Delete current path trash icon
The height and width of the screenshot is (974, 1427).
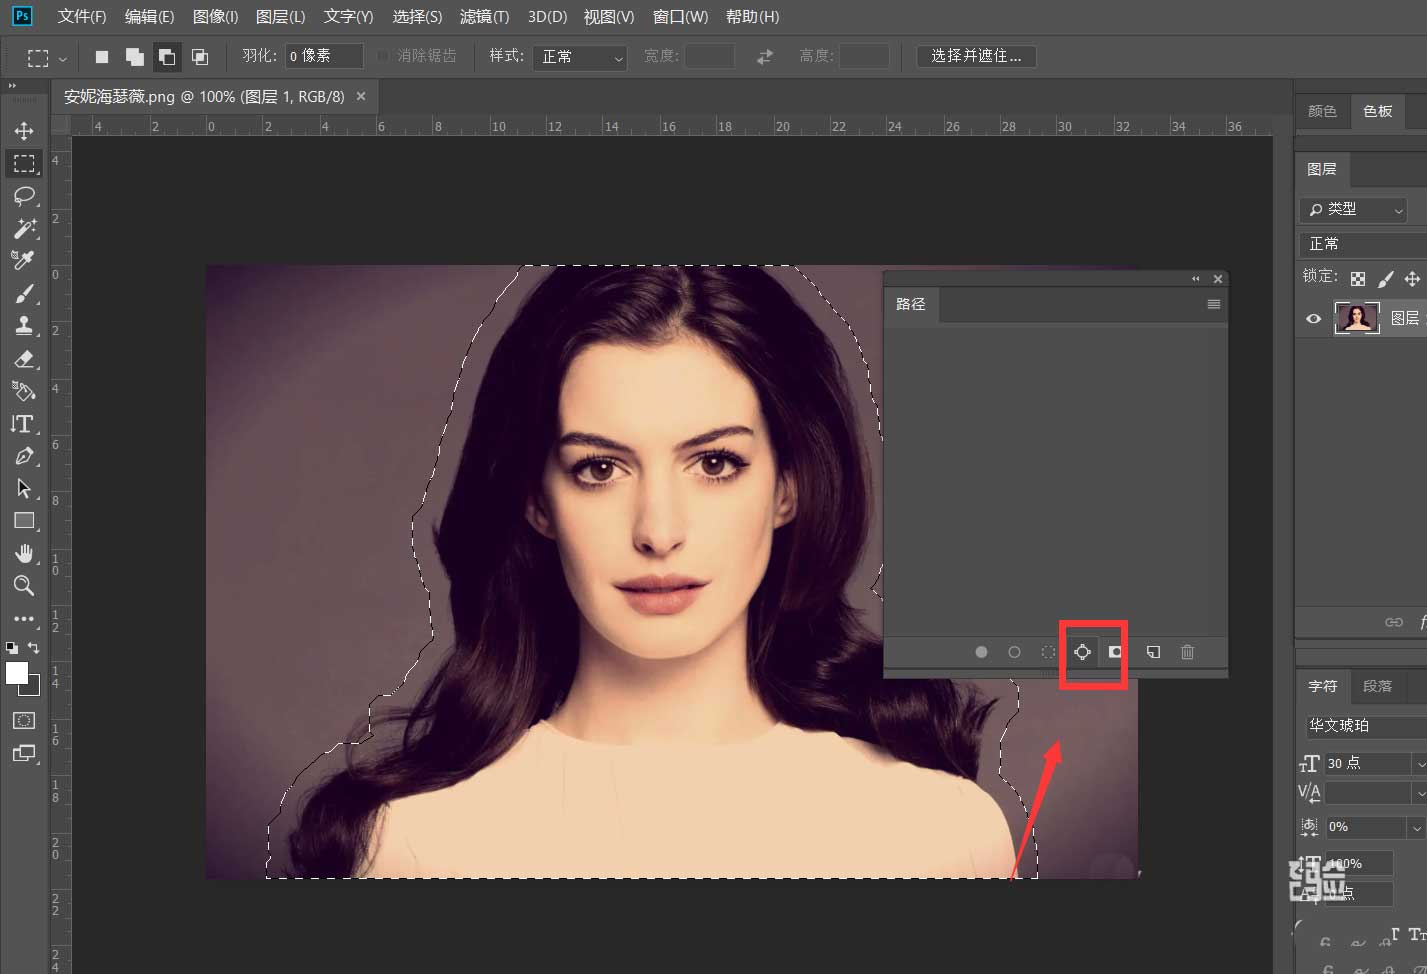[x=1187, y=652]
